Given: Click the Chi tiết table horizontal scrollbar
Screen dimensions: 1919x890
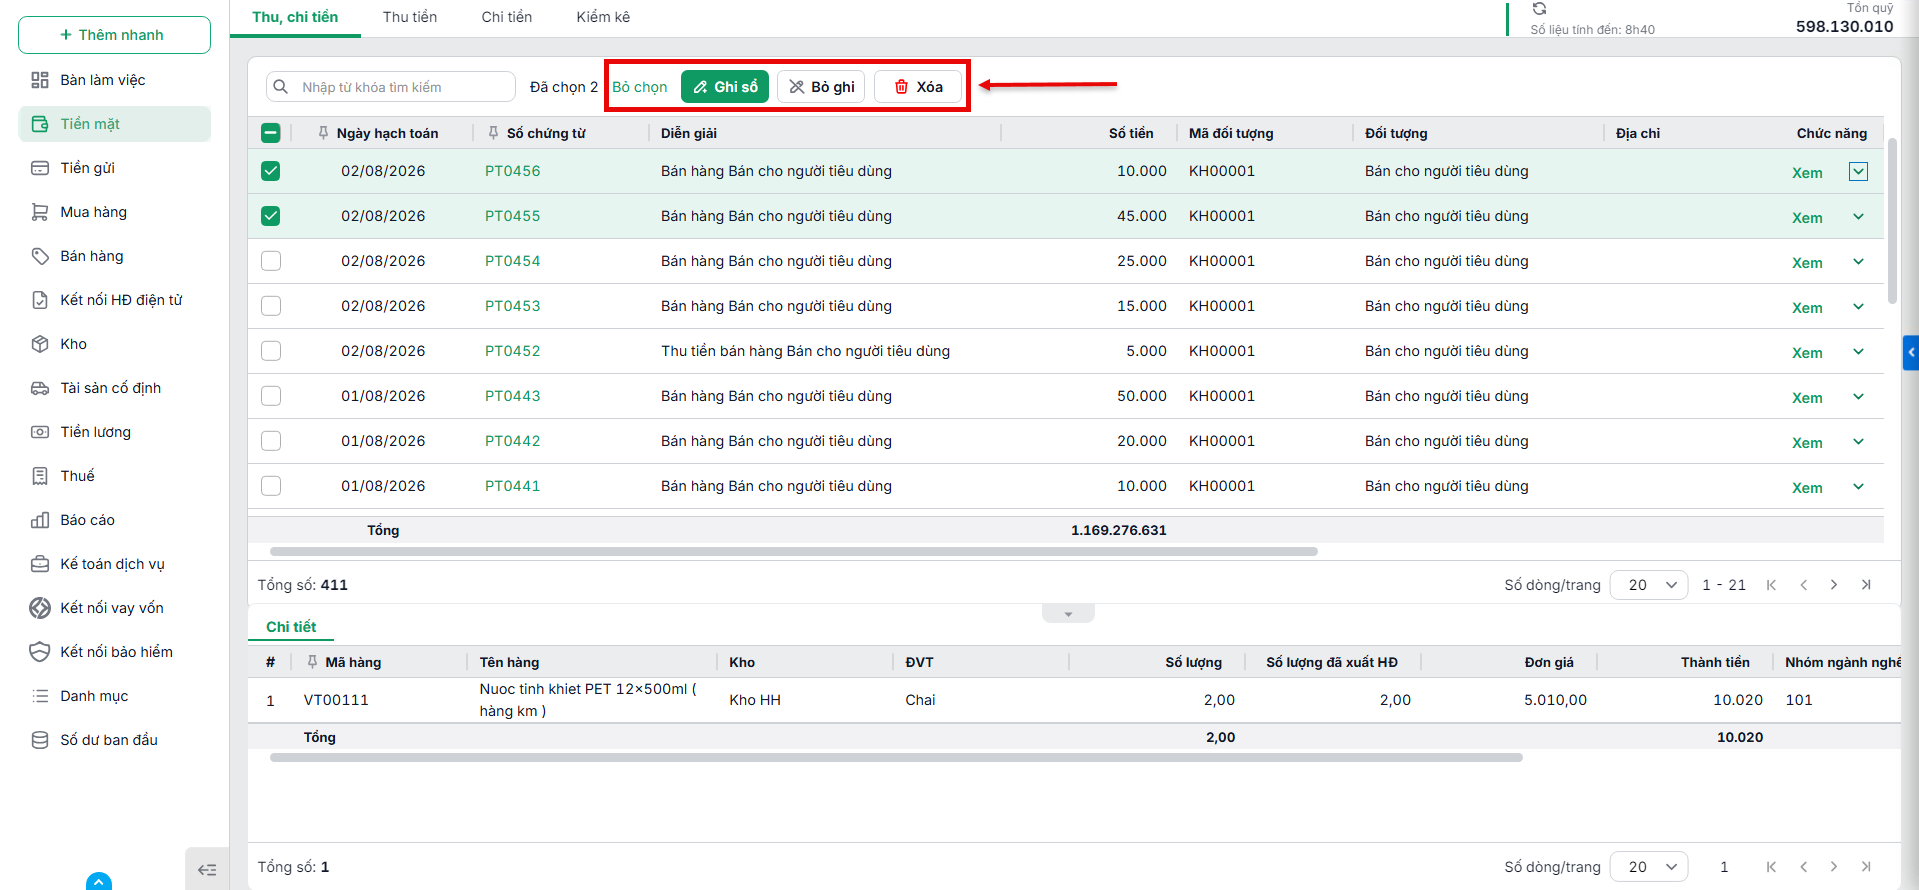Looking at the screenshot, I should coord(896,758).
